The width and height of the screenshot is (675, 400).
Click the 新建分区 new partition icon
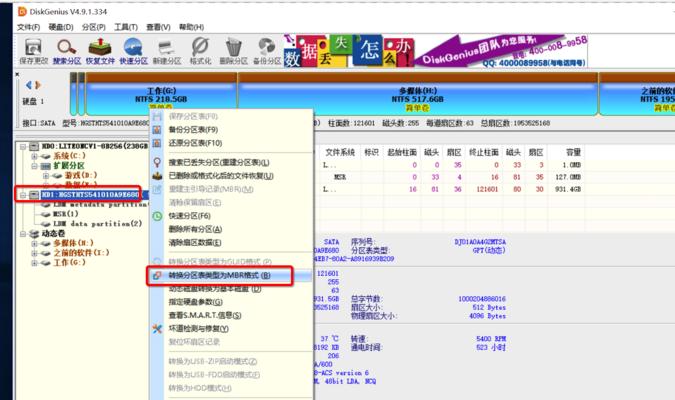pyautogui.click(x=167, y=52)
